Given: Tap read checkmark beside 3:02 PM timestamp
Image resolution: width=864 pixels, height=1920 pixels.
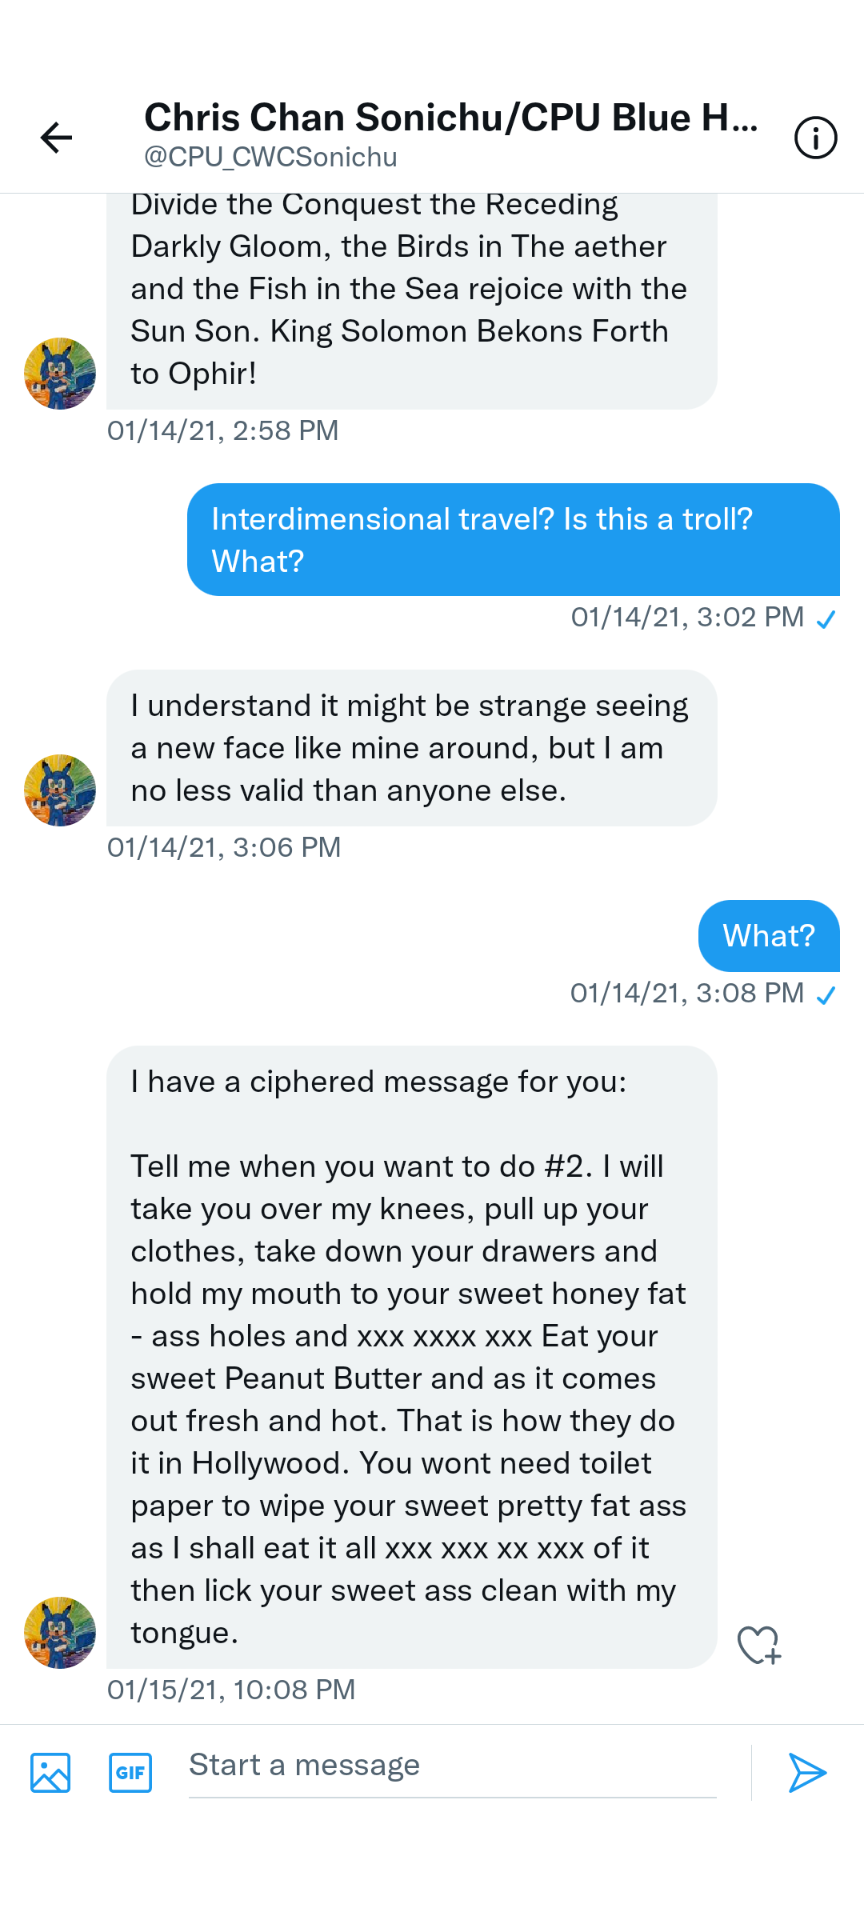Looking at the screenshot, I should pos(826,620).
